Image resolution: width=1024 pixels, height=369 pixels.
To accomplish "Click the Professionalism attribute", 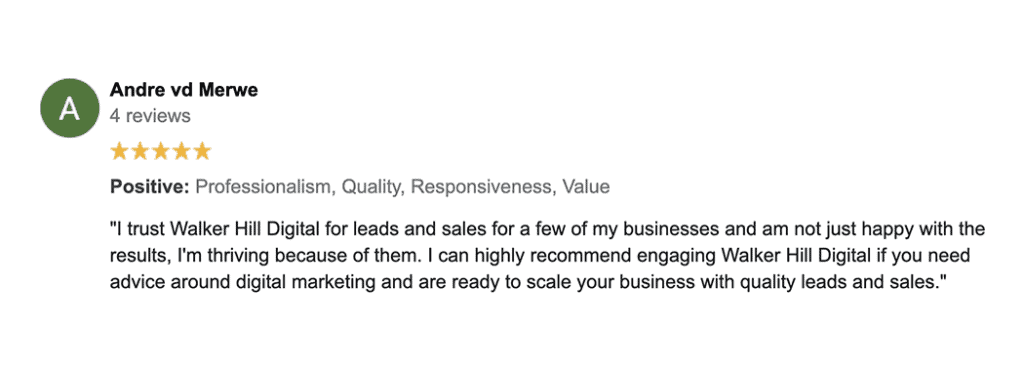I will pyautogui.click(x=266, y=187).
